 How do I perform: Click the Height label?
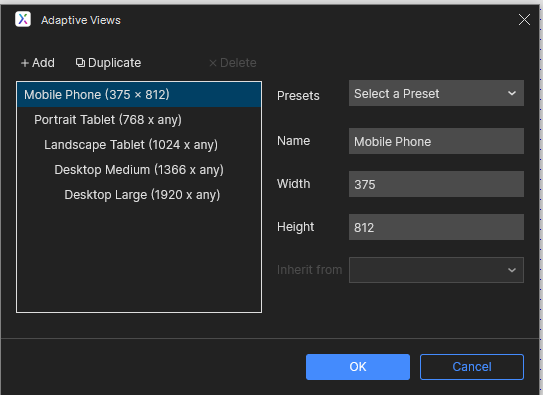(295, 227)
